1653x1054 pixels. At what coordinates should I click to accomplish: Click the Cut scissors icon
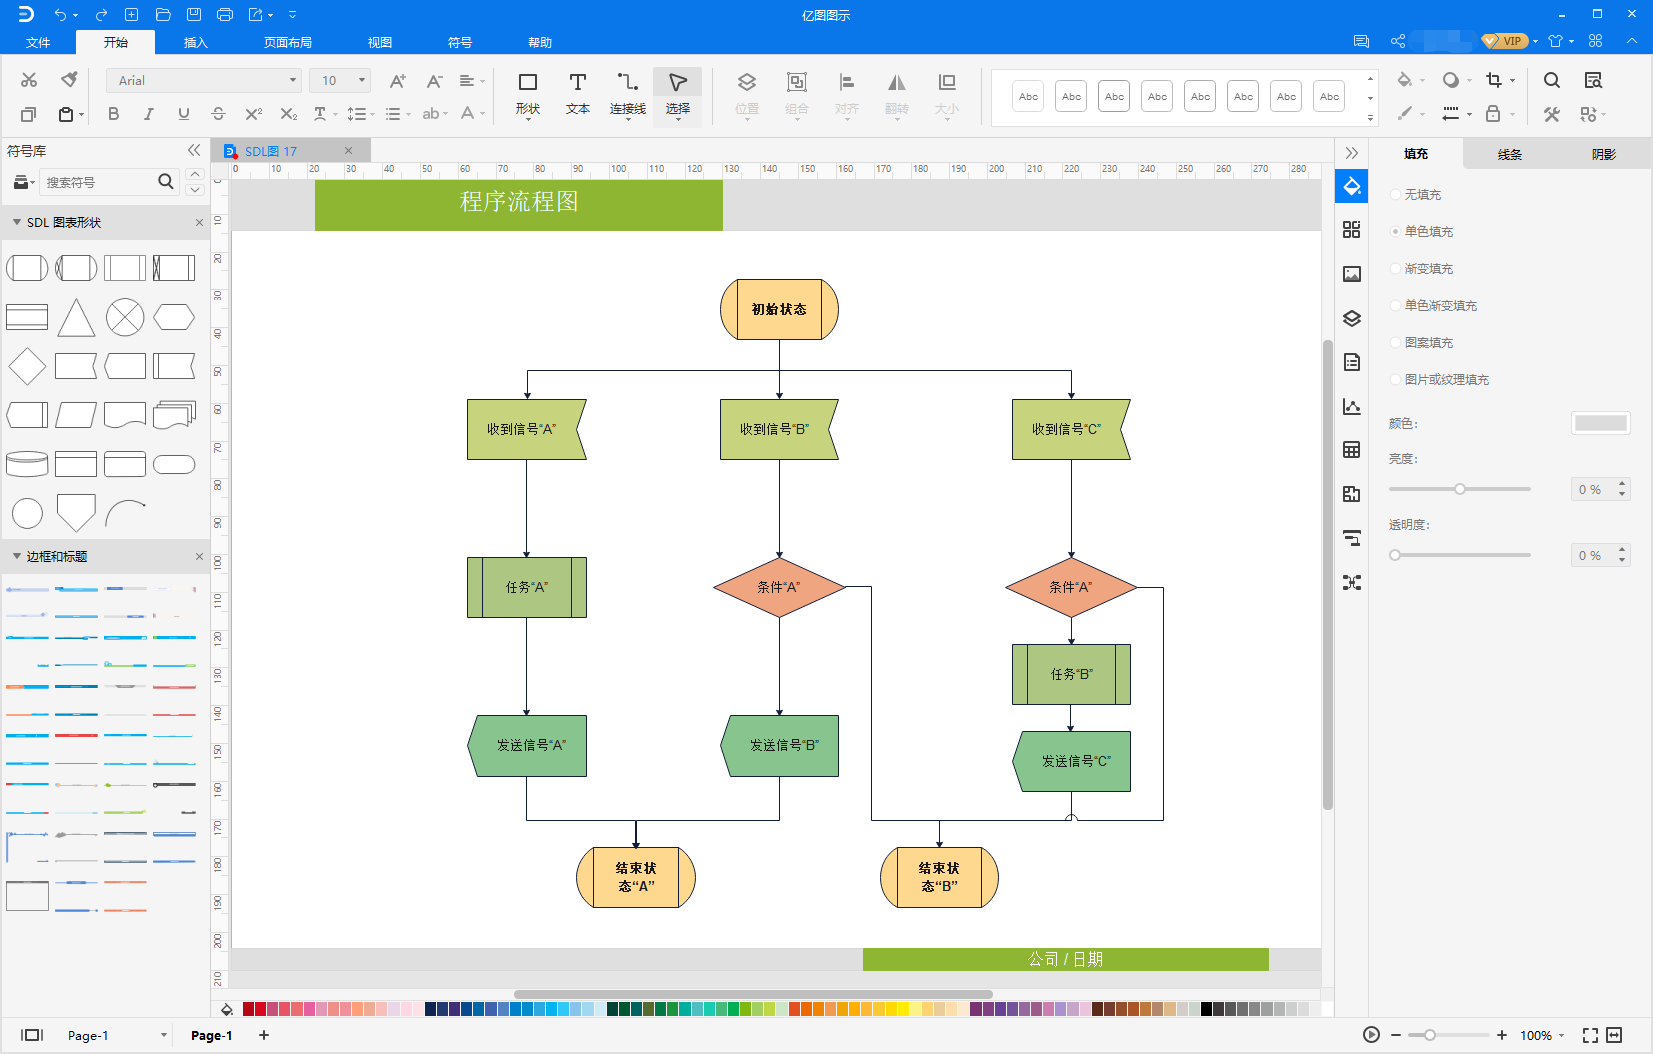pos(29,80)
